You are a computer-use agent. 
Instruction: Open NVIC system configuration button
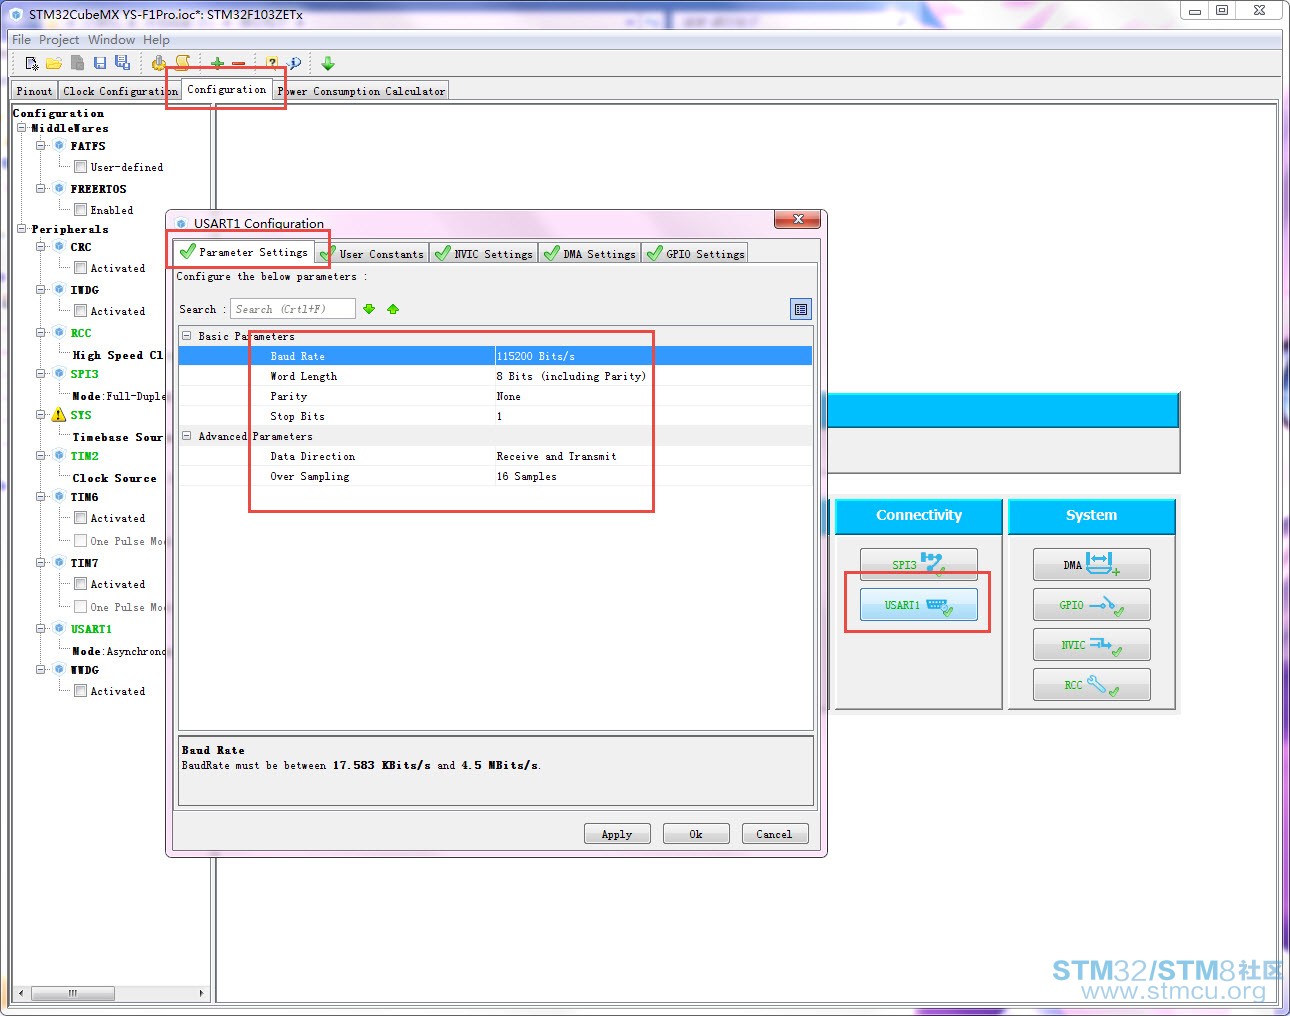tap(1091, 644)
